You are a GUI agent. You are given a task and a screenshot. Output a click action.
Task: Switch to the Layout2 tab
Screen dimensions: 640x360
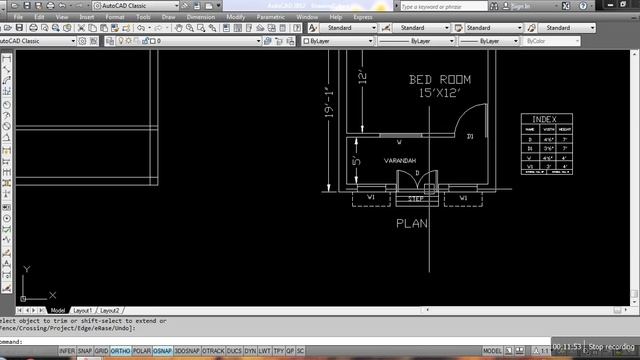(109, 311)
